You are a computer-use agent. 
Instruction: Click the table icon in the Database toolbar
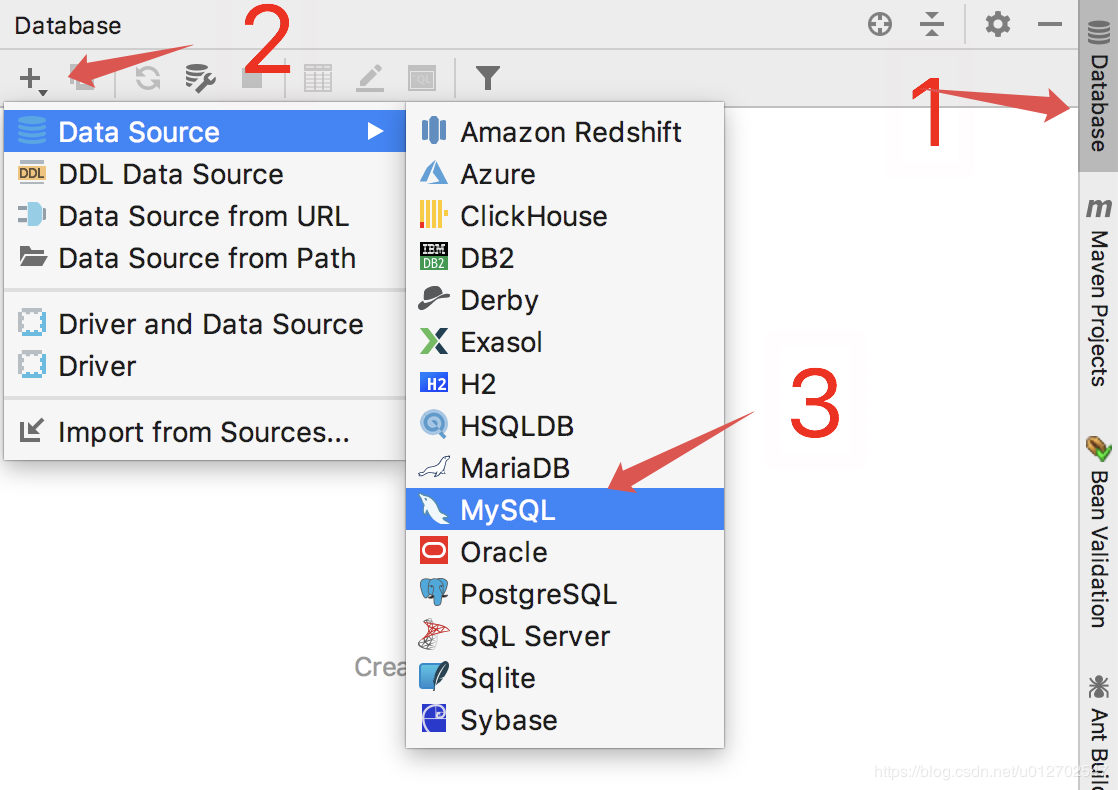click(318, 77)
